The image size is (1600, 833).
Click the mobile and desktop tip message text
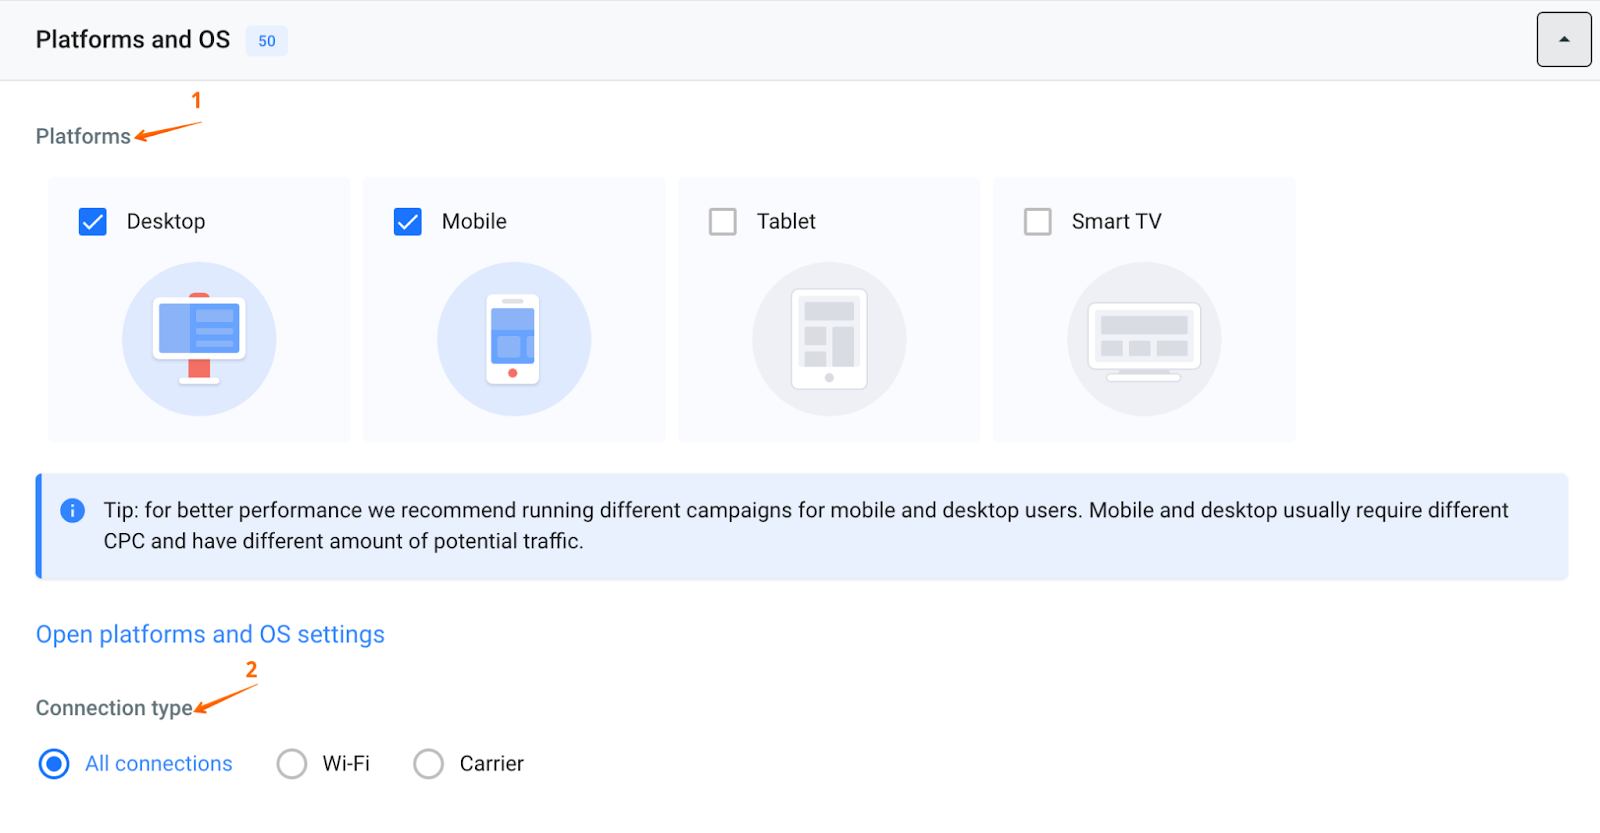click(x=805, y=525)
